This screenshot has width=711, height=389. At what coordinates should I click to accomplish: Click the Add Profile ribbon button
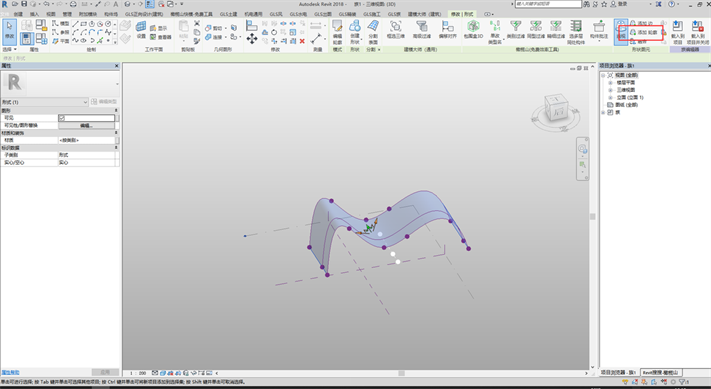pos(643,32)
